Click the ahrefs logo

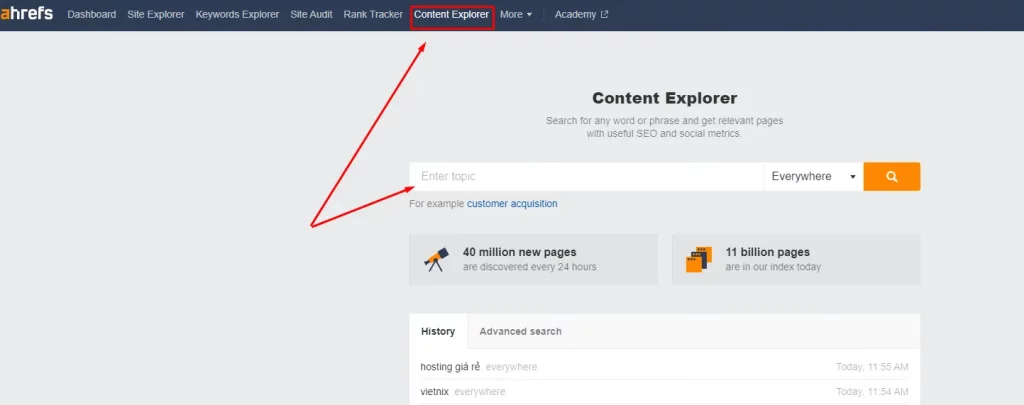pyautogui.click(x=26, y=14)
